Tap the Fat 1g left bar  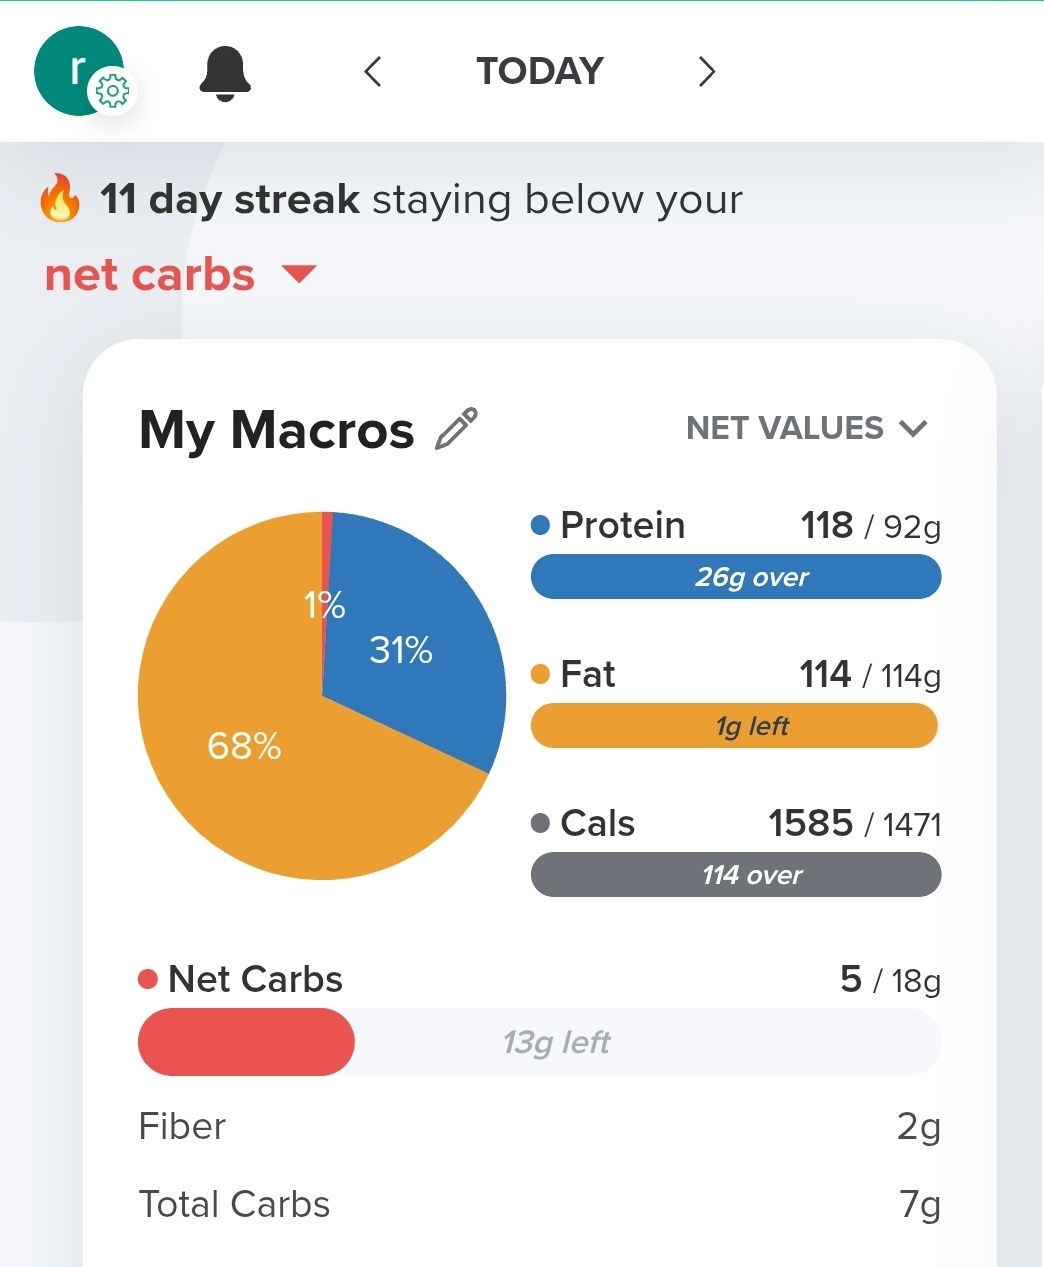point(736,726)
